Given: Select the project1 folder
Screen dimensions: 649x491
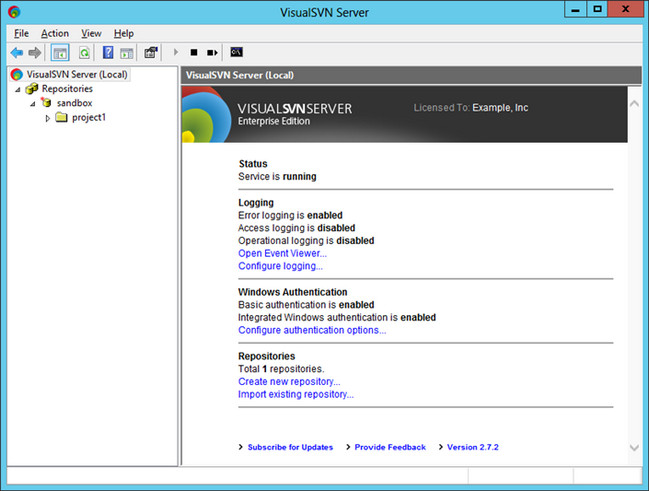Looking at the screenshot, I should tap(89, 118).
